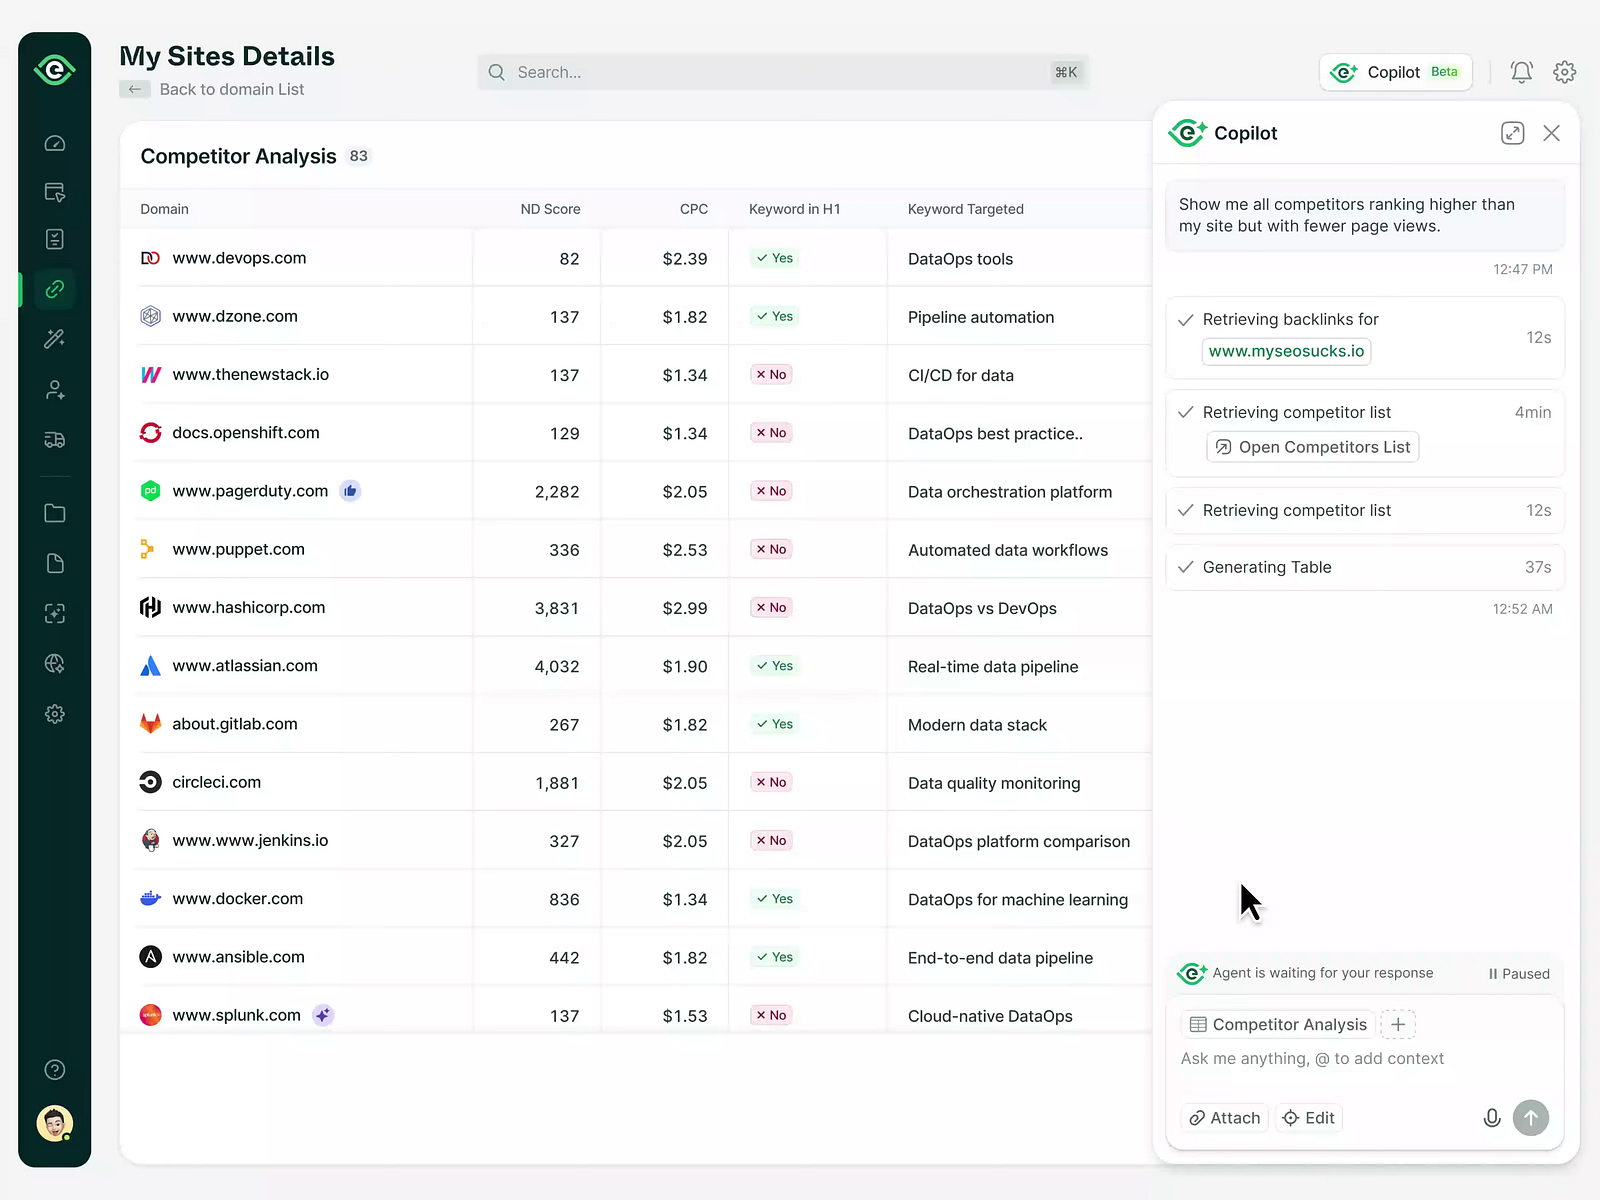The image size is (1600, 1200).
Task: Open notifications bell icon
Action: tap(1521, 72)
